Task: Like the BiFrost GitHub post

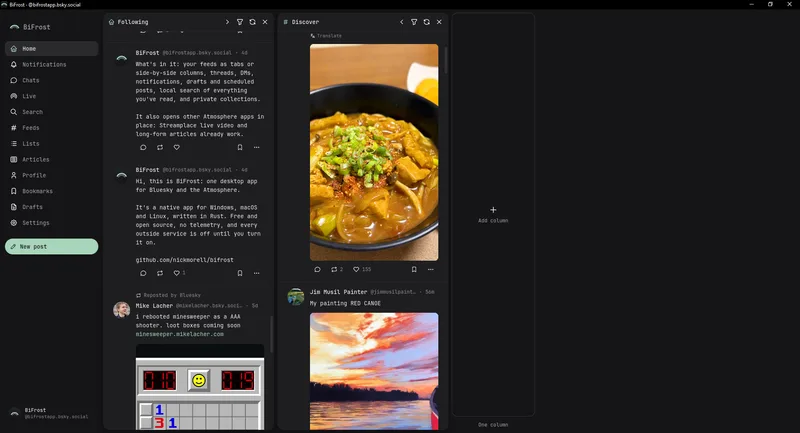Action: click(177, 273)
